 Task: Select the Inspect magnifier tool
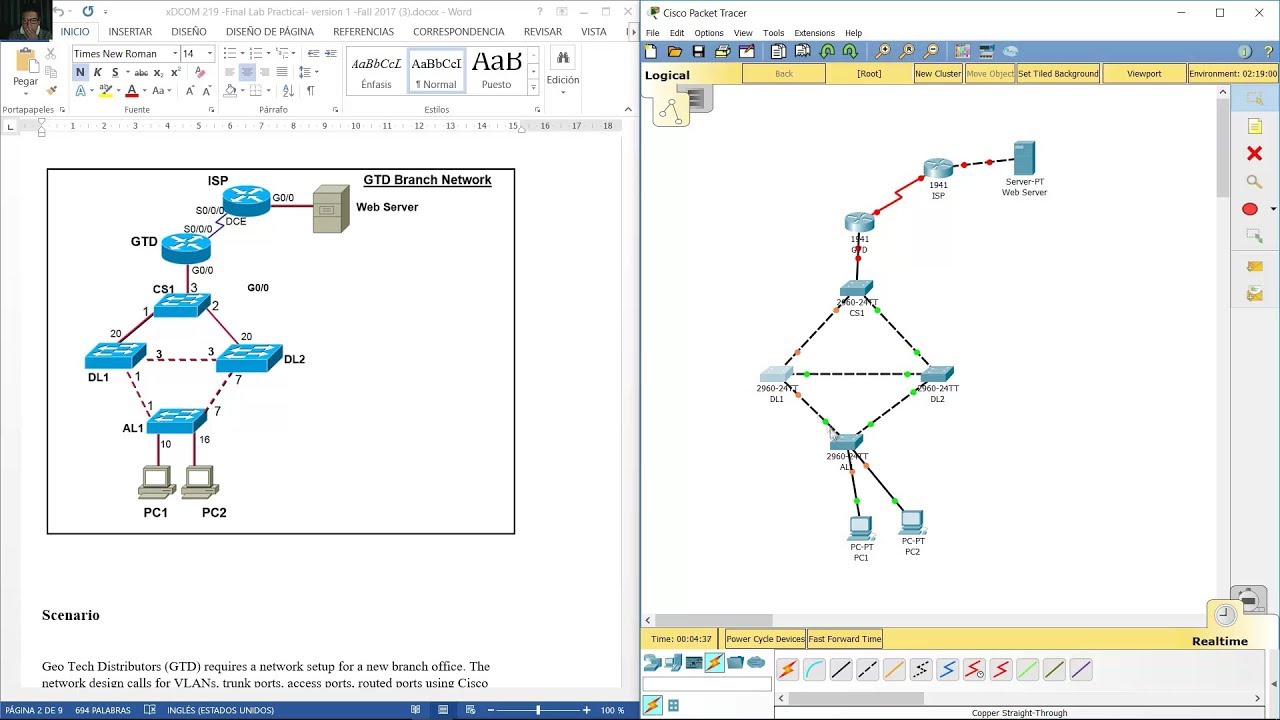1254,181
